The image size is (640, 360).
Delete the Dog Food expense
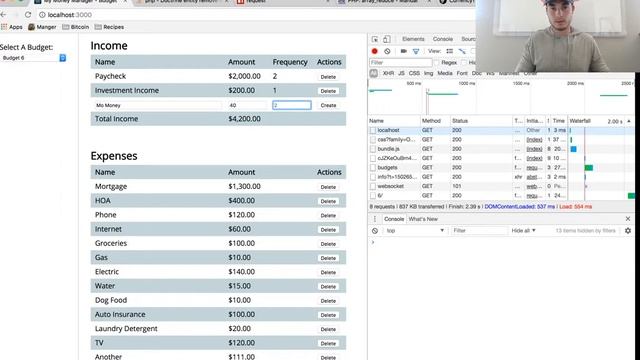(x=328, y=301)
